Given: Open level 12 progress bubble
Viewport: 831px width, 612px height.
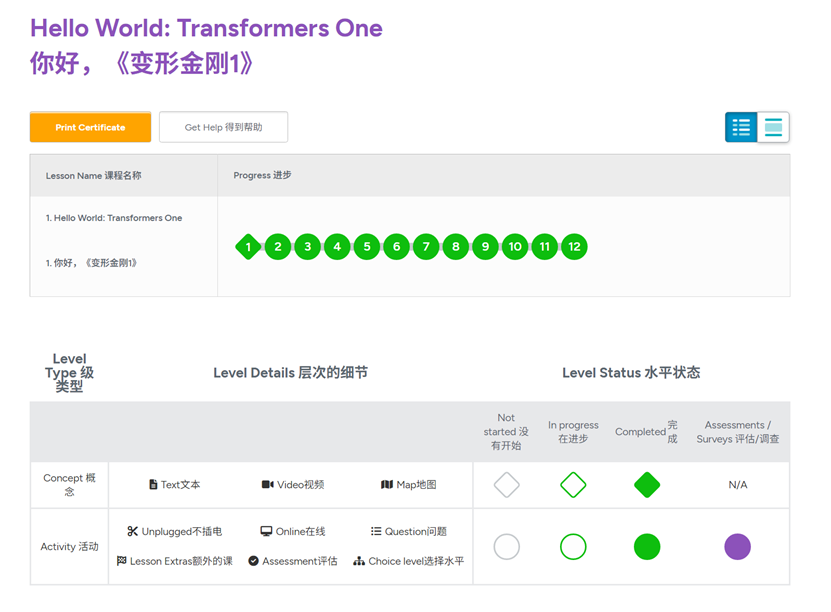Looking at the screenshot, I should pos(574,246).
